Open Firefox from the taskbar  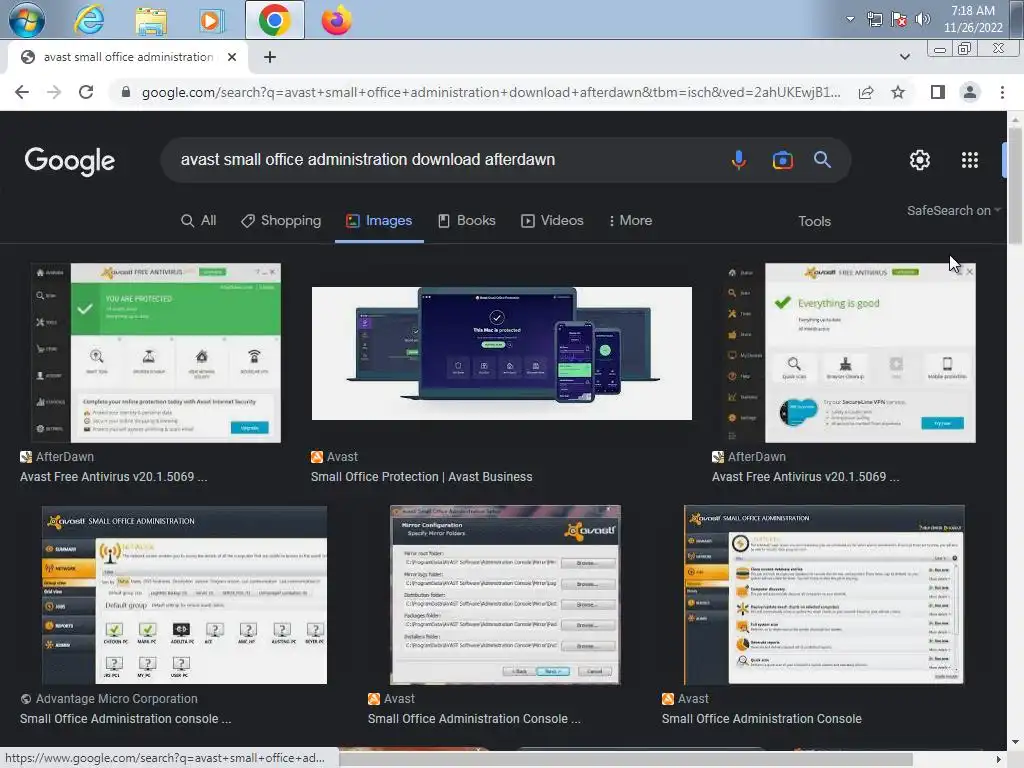336,20
